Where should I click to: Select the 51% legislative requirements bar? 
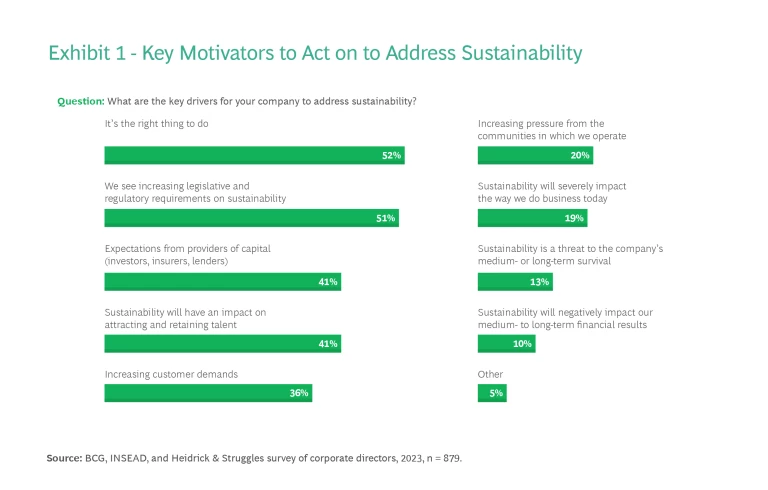click(x=251, y=218)
